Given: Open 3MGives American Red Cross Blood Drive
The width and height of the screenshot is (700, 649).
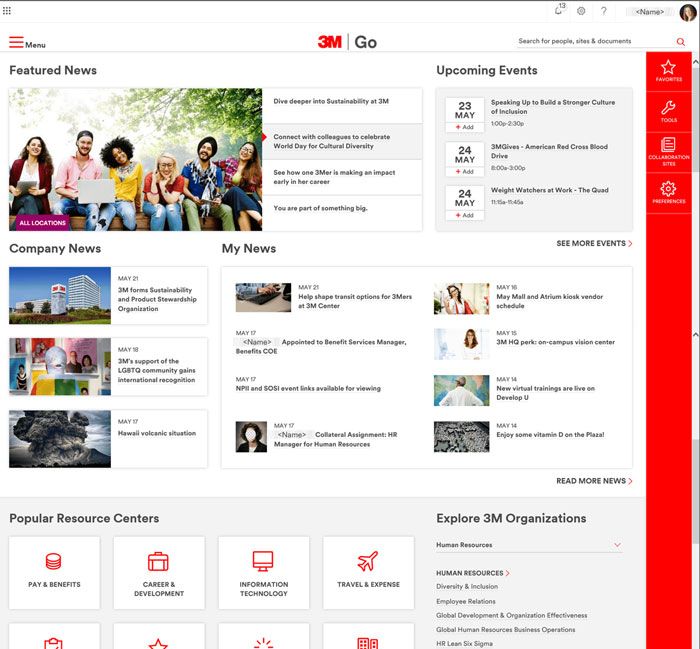Looking at the screenshot, I should click(x=549, y=151).
